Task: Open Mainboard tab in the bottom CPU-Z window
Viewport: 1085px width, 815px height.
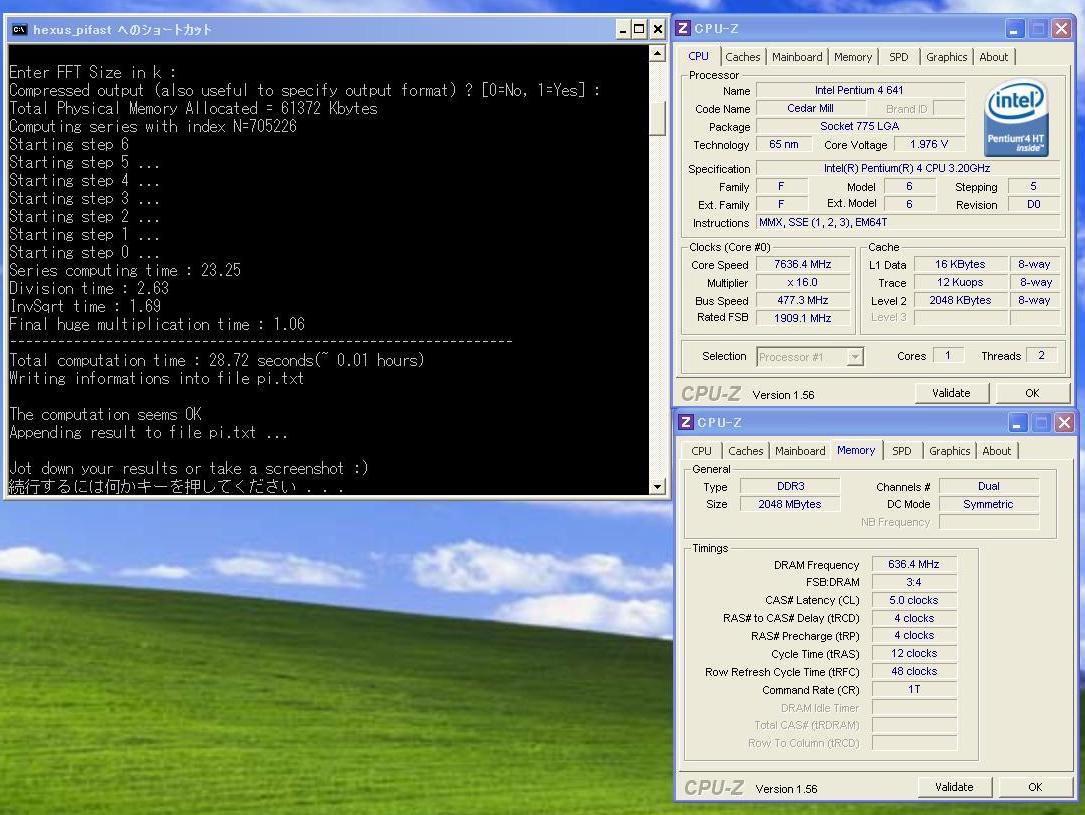Action: (800, 451)
